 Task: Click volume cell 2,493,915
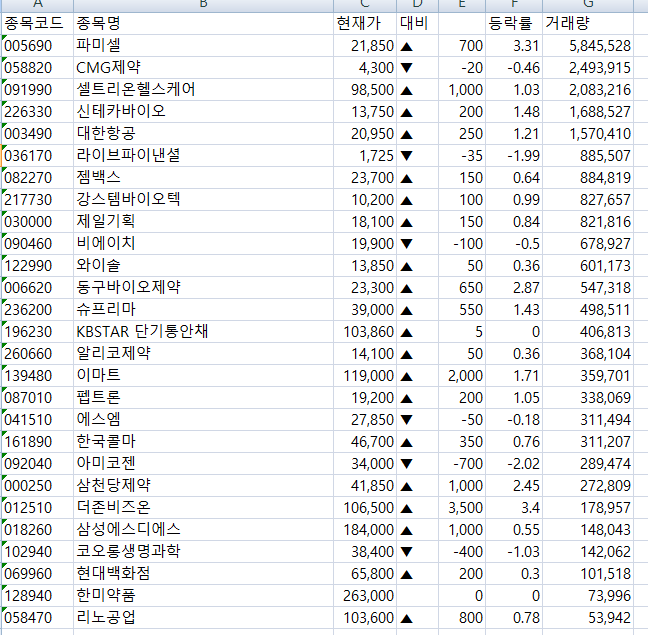point(588,67)
